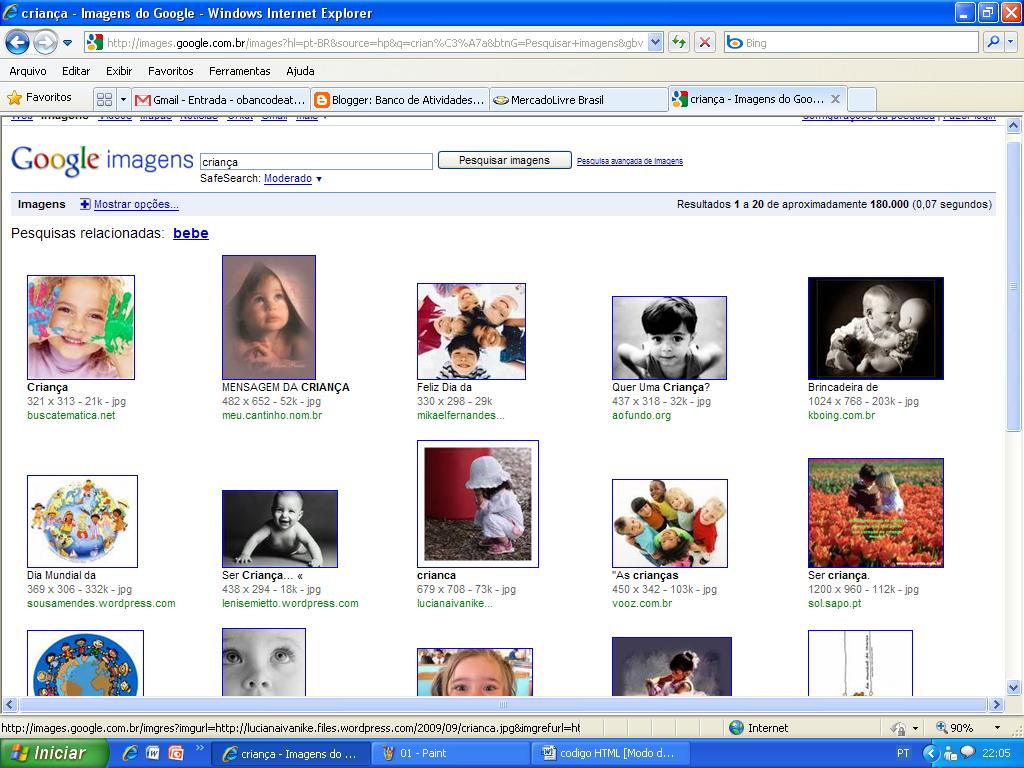The image size is (1024, 768).
Task: Switch to the MercadoLivre Brasil tab
Action: click(x=579, y=100)
